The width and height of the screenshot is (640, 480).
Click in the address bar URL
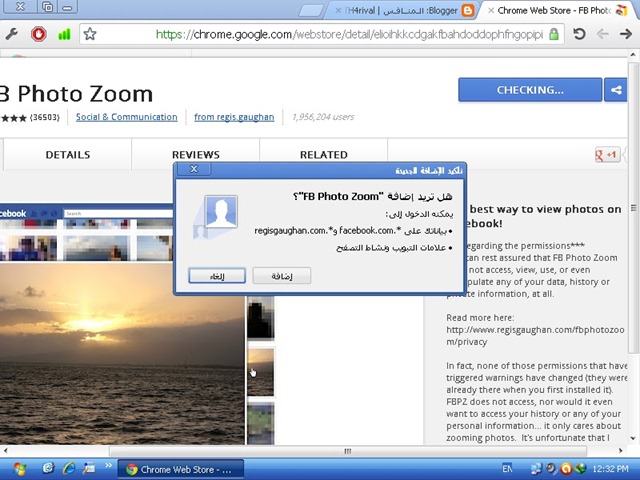click(349, 34)
